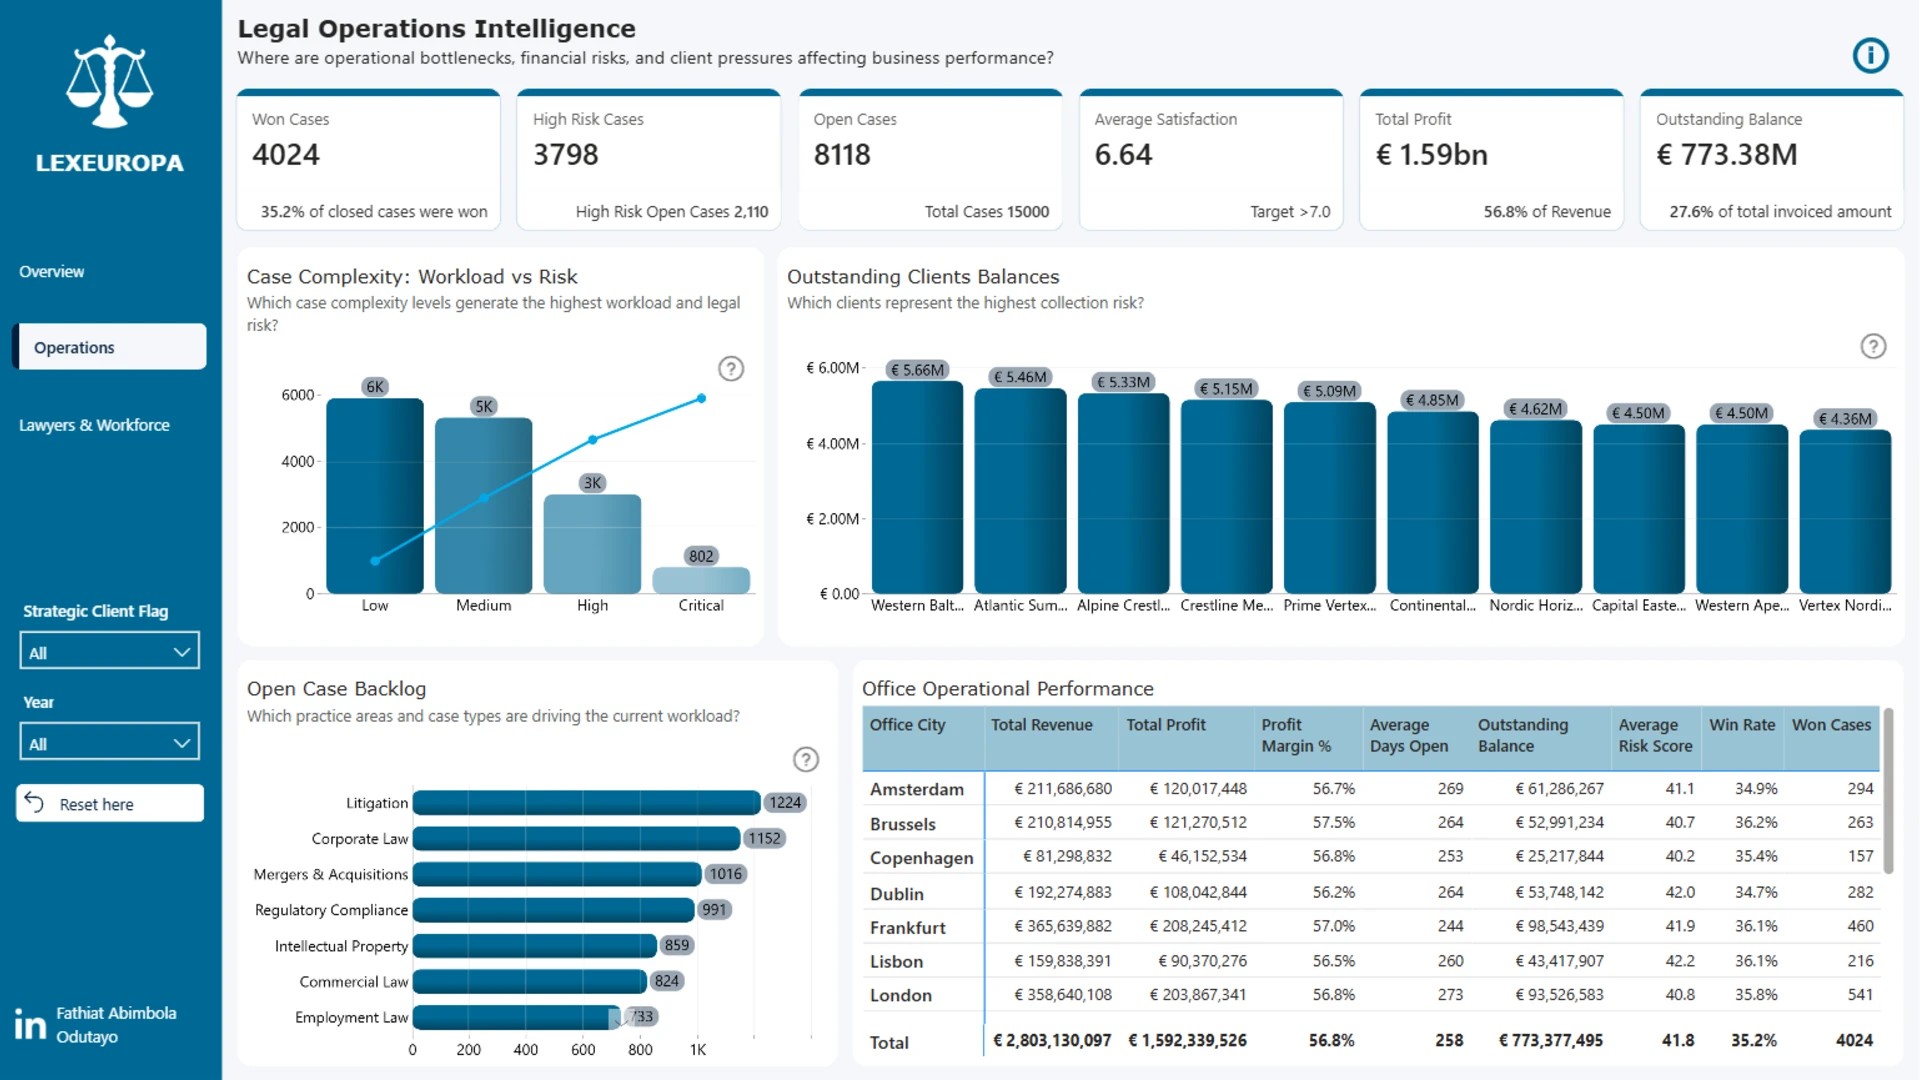Open the Lawyers & Workforce page
1920x1080 pixels.
pyautogui.click(x=95, y=425)
